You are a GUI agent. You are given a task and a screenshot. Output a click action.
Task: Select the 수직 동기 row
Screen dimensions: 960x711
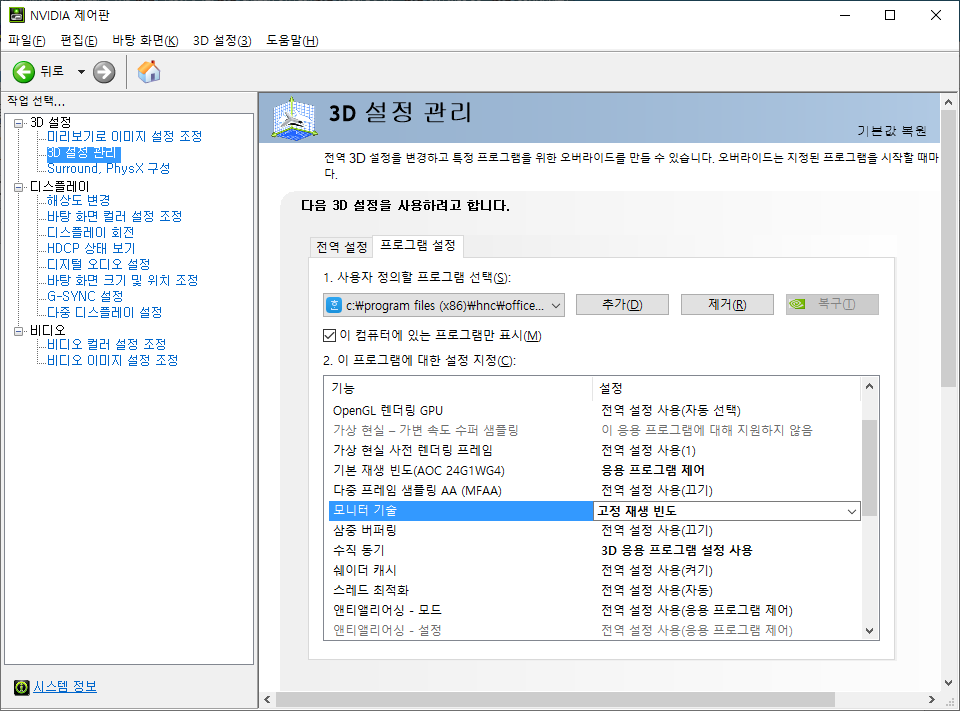coord(594,551)
